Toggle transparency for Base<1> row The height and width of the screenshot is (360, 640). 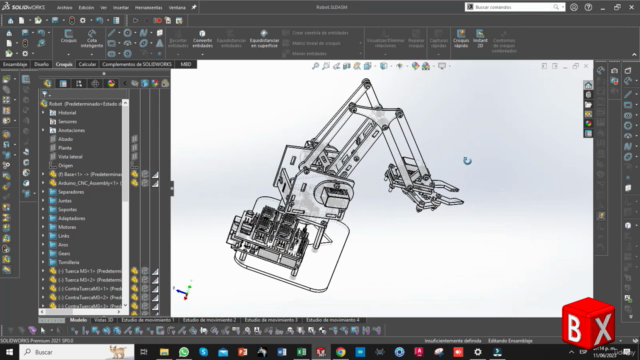pyautogui.click(x=155, y=174)
